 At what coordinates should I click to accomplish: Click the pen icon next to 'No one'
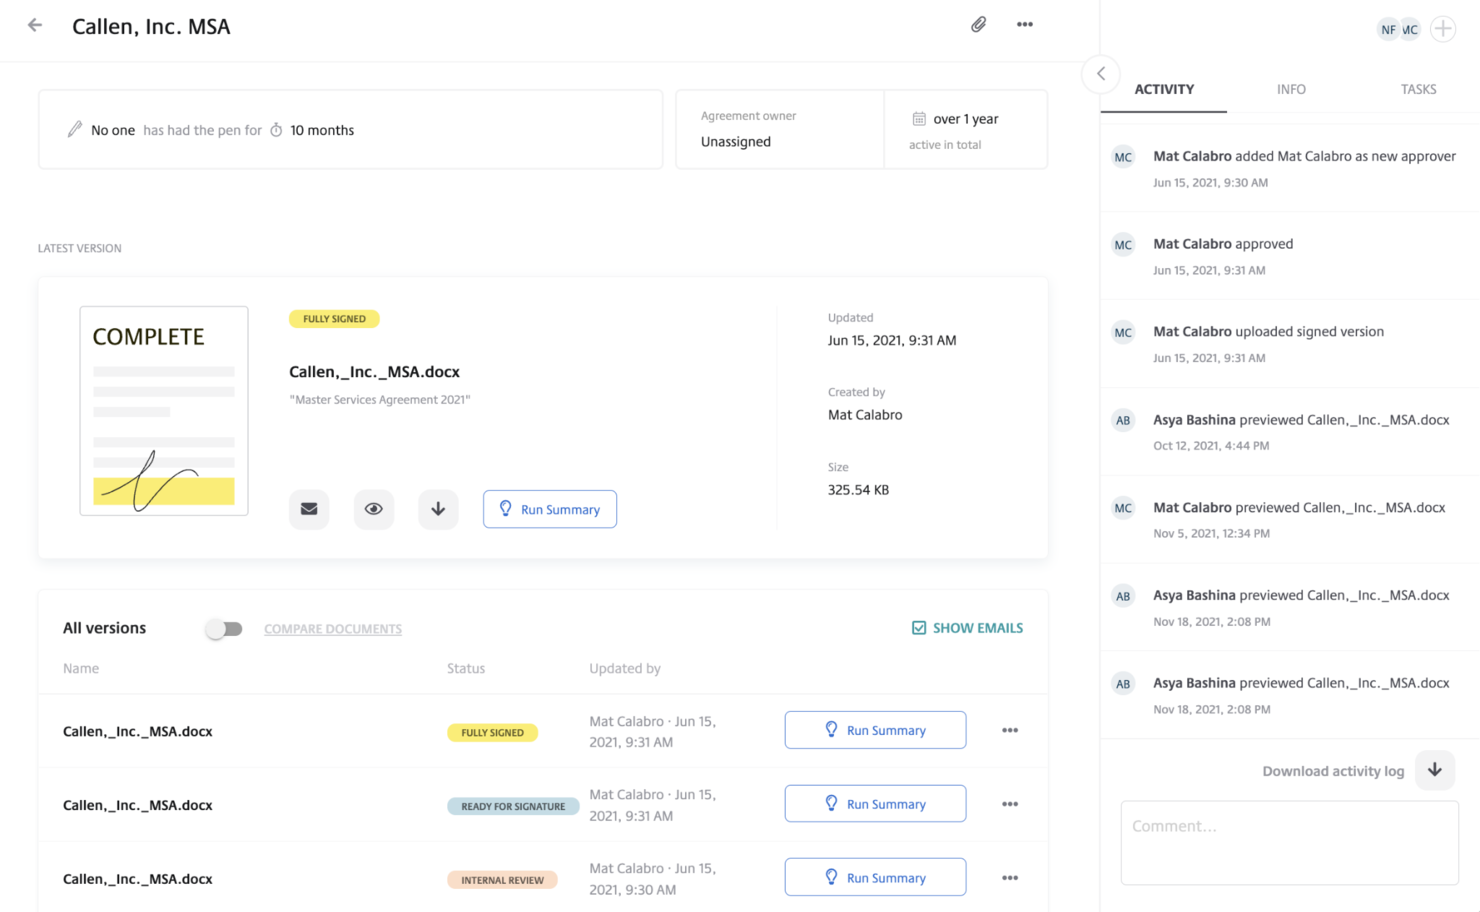[73, 129]
